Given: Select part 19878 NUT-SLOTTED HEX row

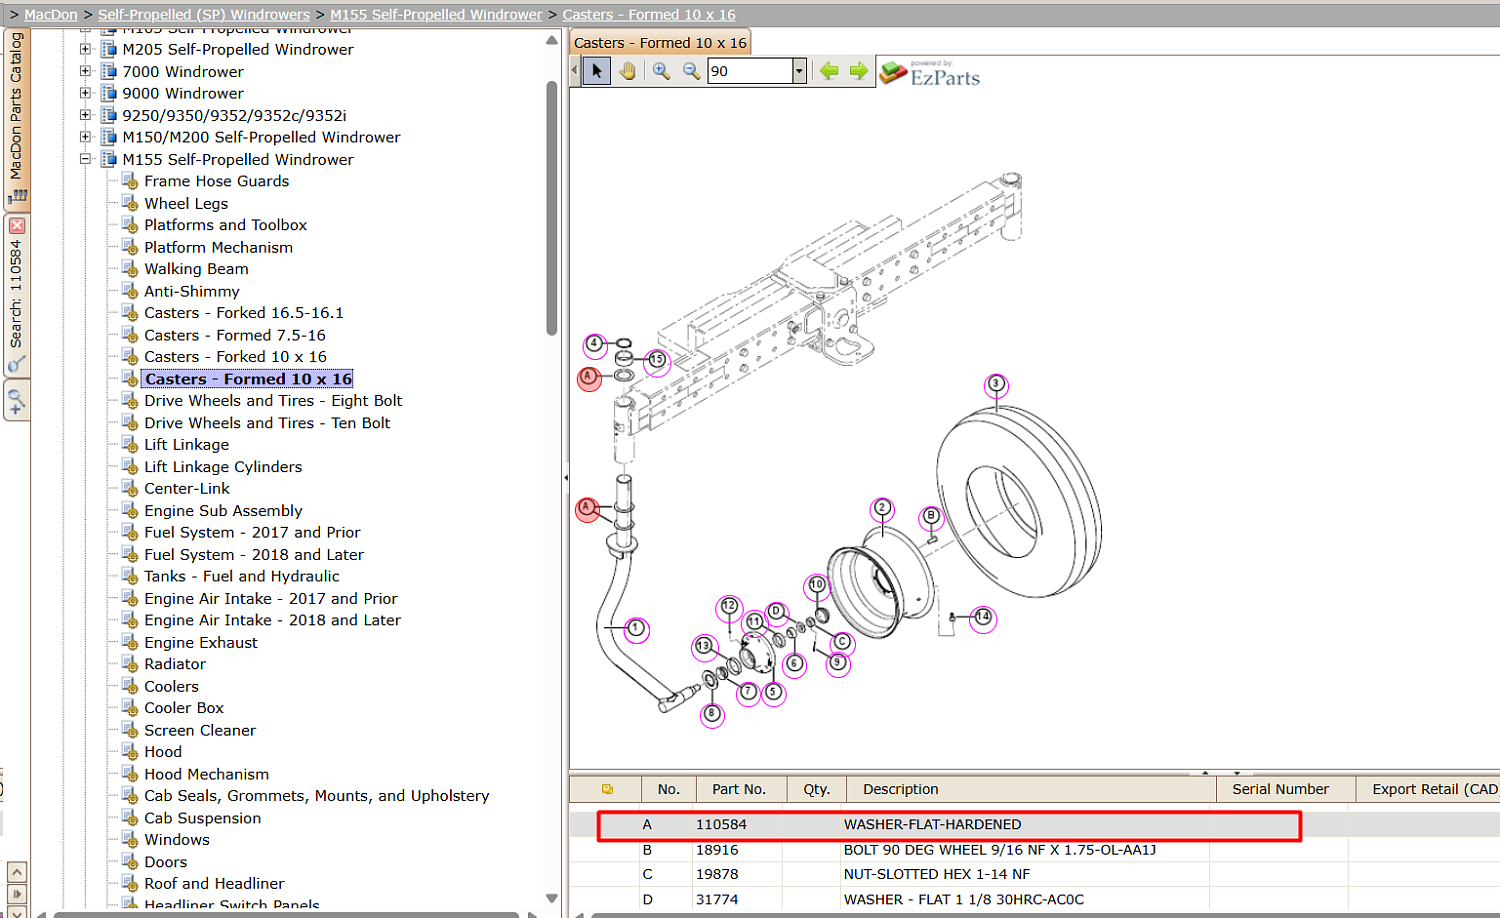Looking at the screenshot, I should pos(1035,874).
